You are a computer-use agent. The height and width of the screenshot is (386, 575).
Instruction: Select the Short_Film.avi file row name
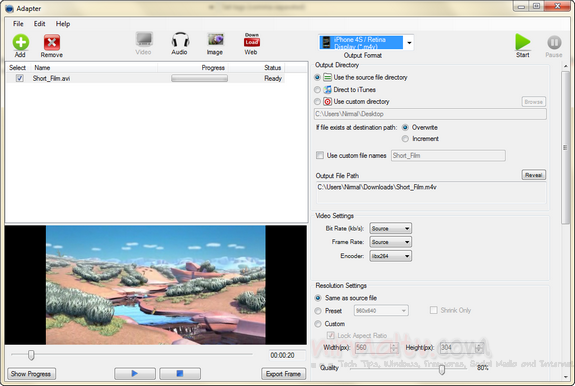pos(51,78)
